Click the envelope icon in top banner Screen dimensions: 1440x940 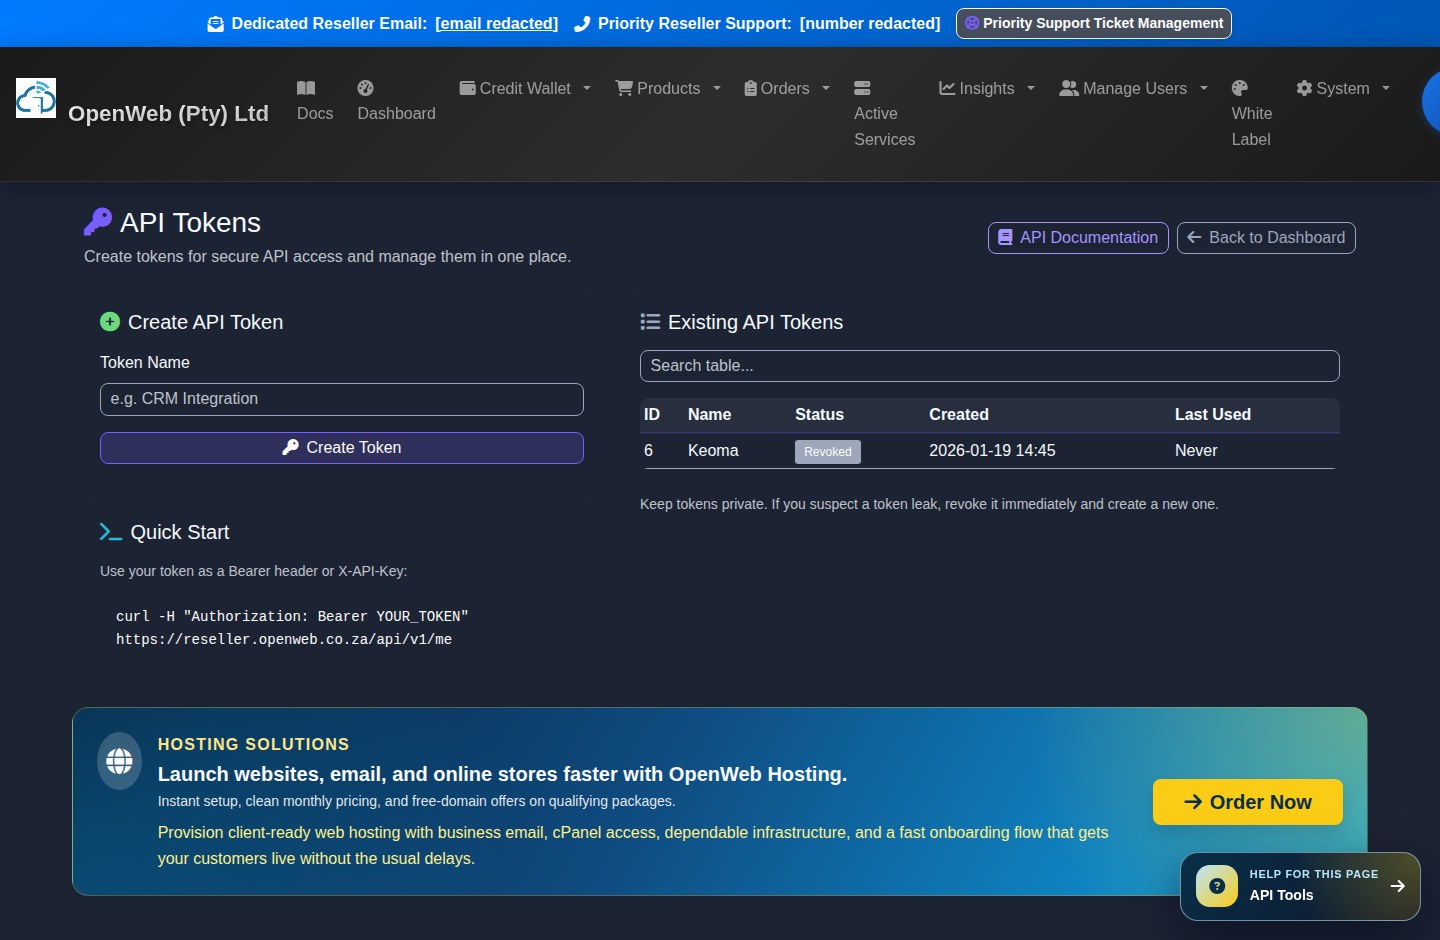pyautogui.click(x=215, y=24)
